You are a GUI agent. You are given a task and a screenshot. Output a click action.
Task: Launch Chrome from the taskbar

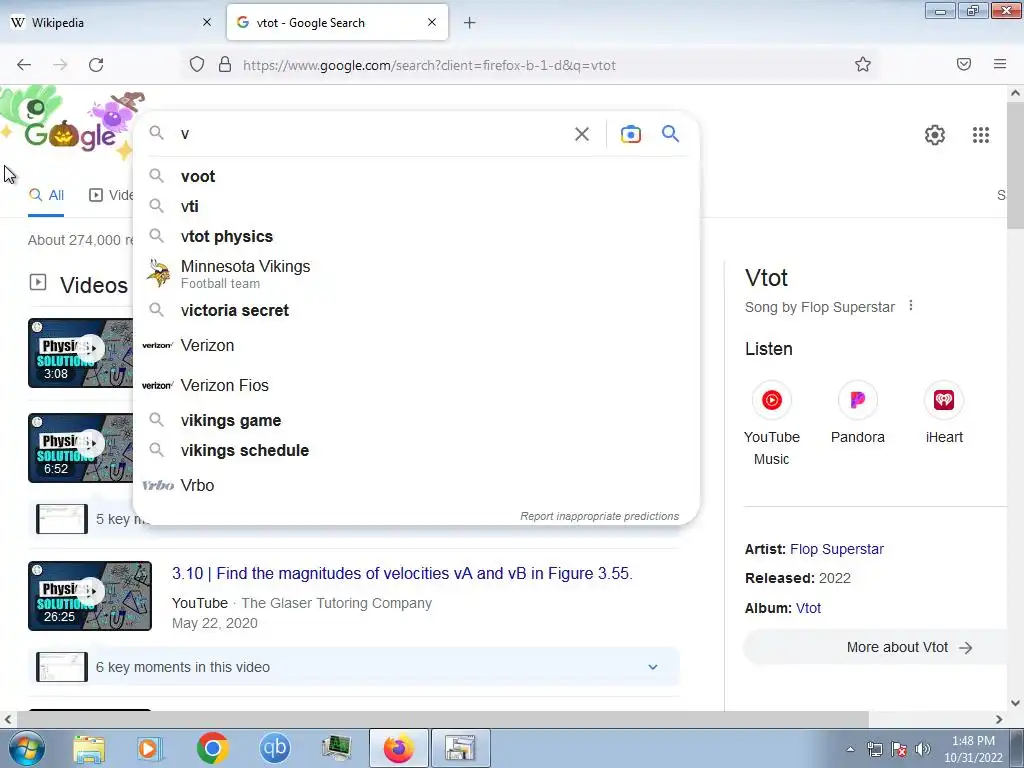point(212,748)
